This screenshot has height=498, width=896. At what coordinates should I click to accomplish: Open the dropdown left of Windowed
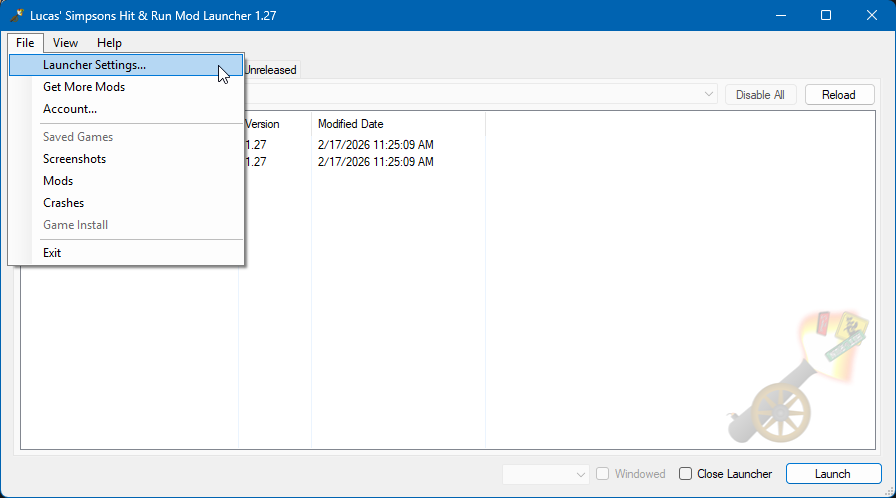pyautogui.click(x=545, y=474)
